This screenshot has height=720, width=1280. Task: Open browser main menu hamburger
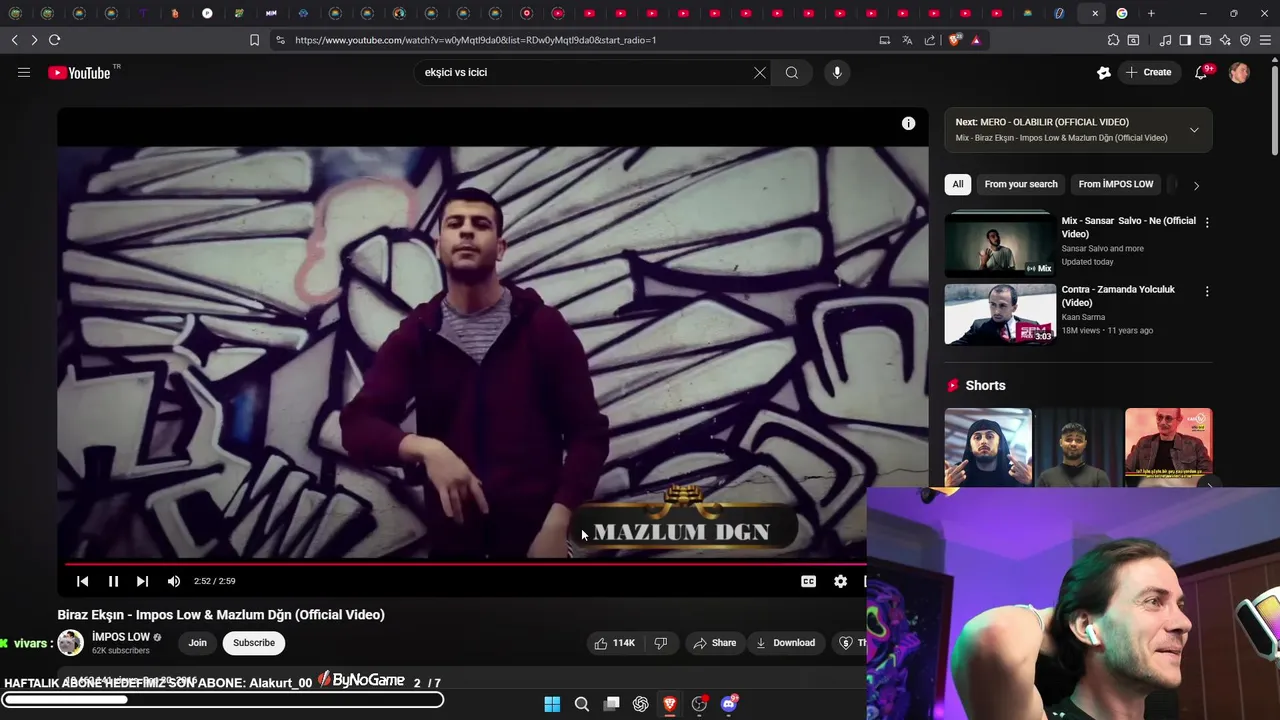click(1266, 40)
